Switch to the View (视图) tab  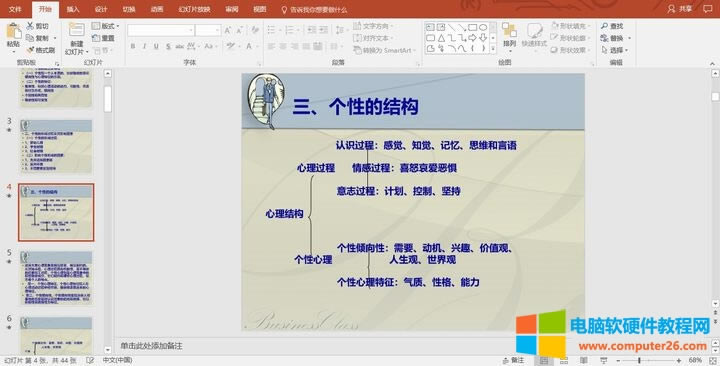(260, 9)
